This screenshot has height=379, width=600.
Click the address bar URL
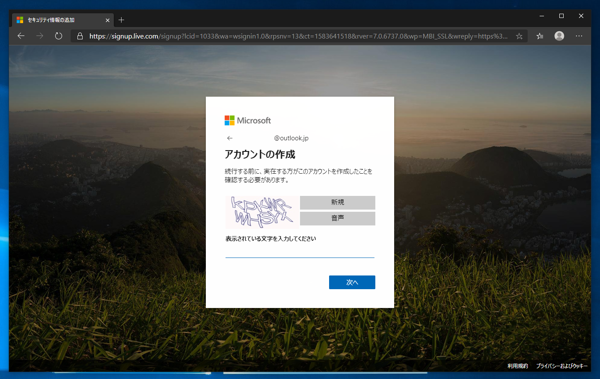coord(298,36)
